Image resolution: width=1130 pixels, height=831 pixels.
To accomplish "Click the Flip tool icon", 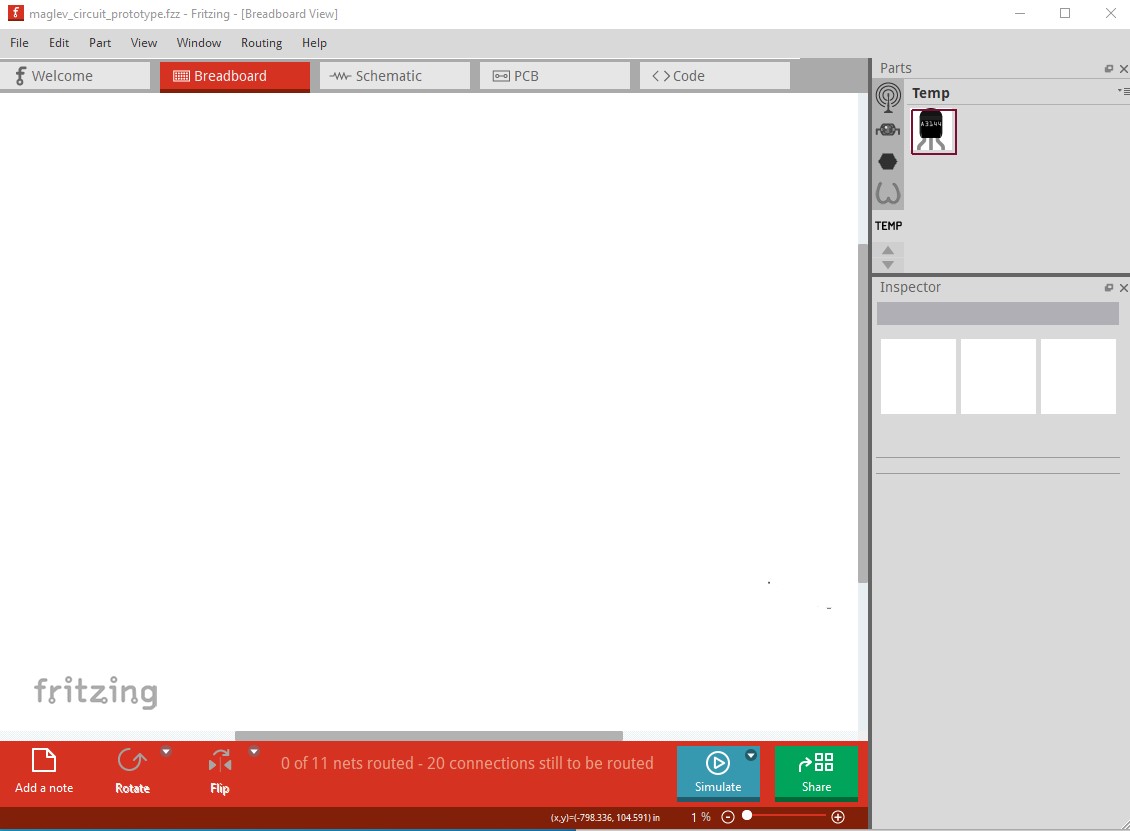I will pos(220,762).
